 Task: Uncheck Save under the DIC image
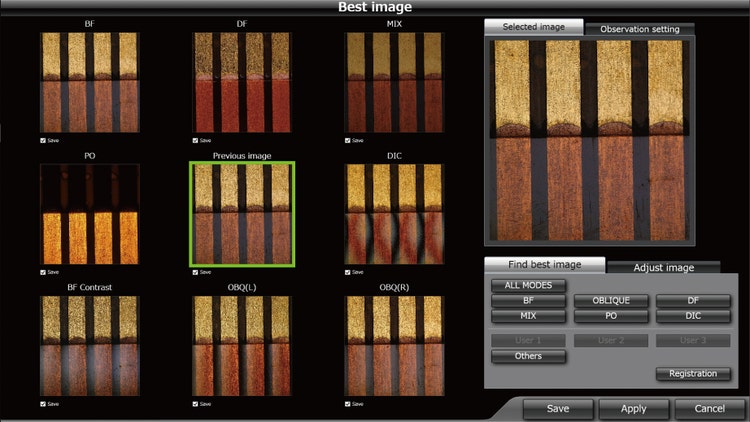[x=347, y=272]
